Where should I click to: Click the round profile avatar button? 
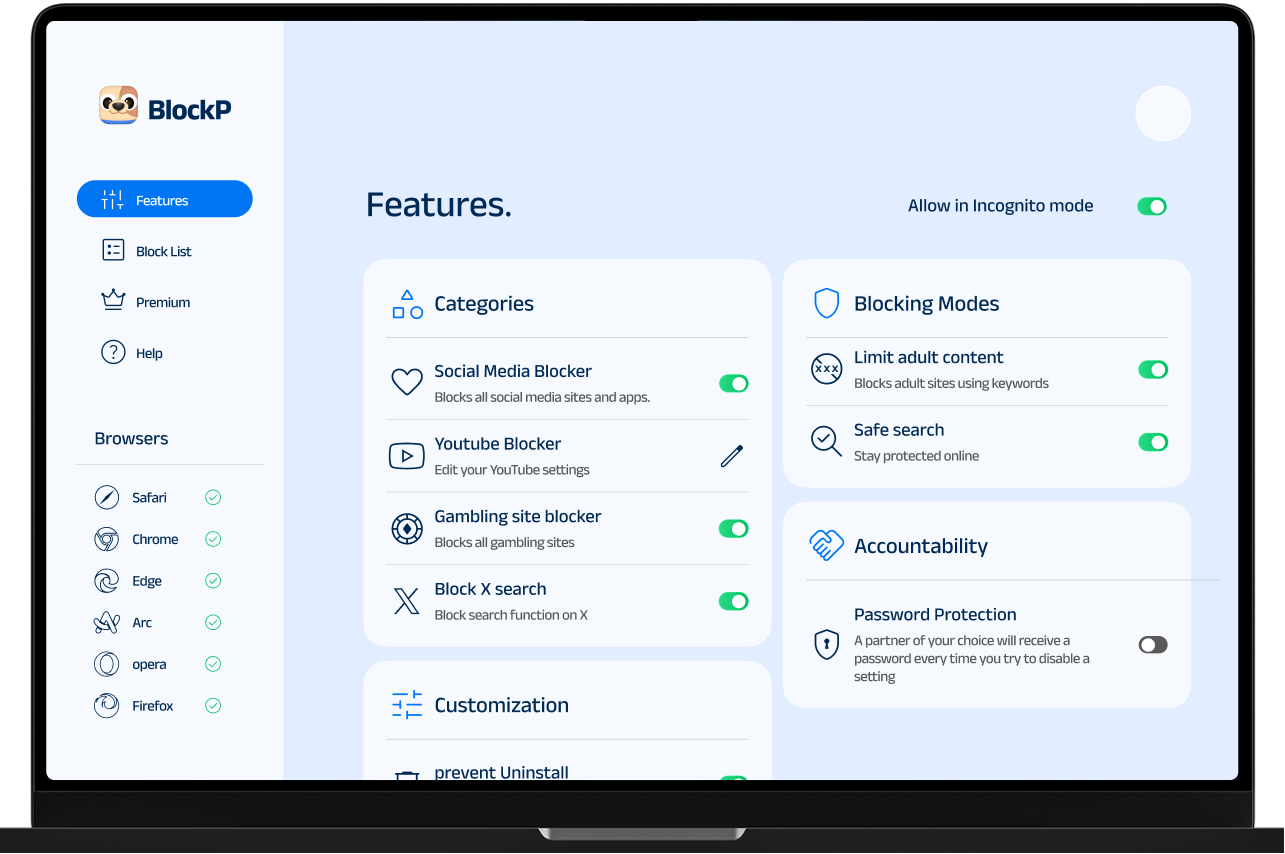click(1163, 113)
